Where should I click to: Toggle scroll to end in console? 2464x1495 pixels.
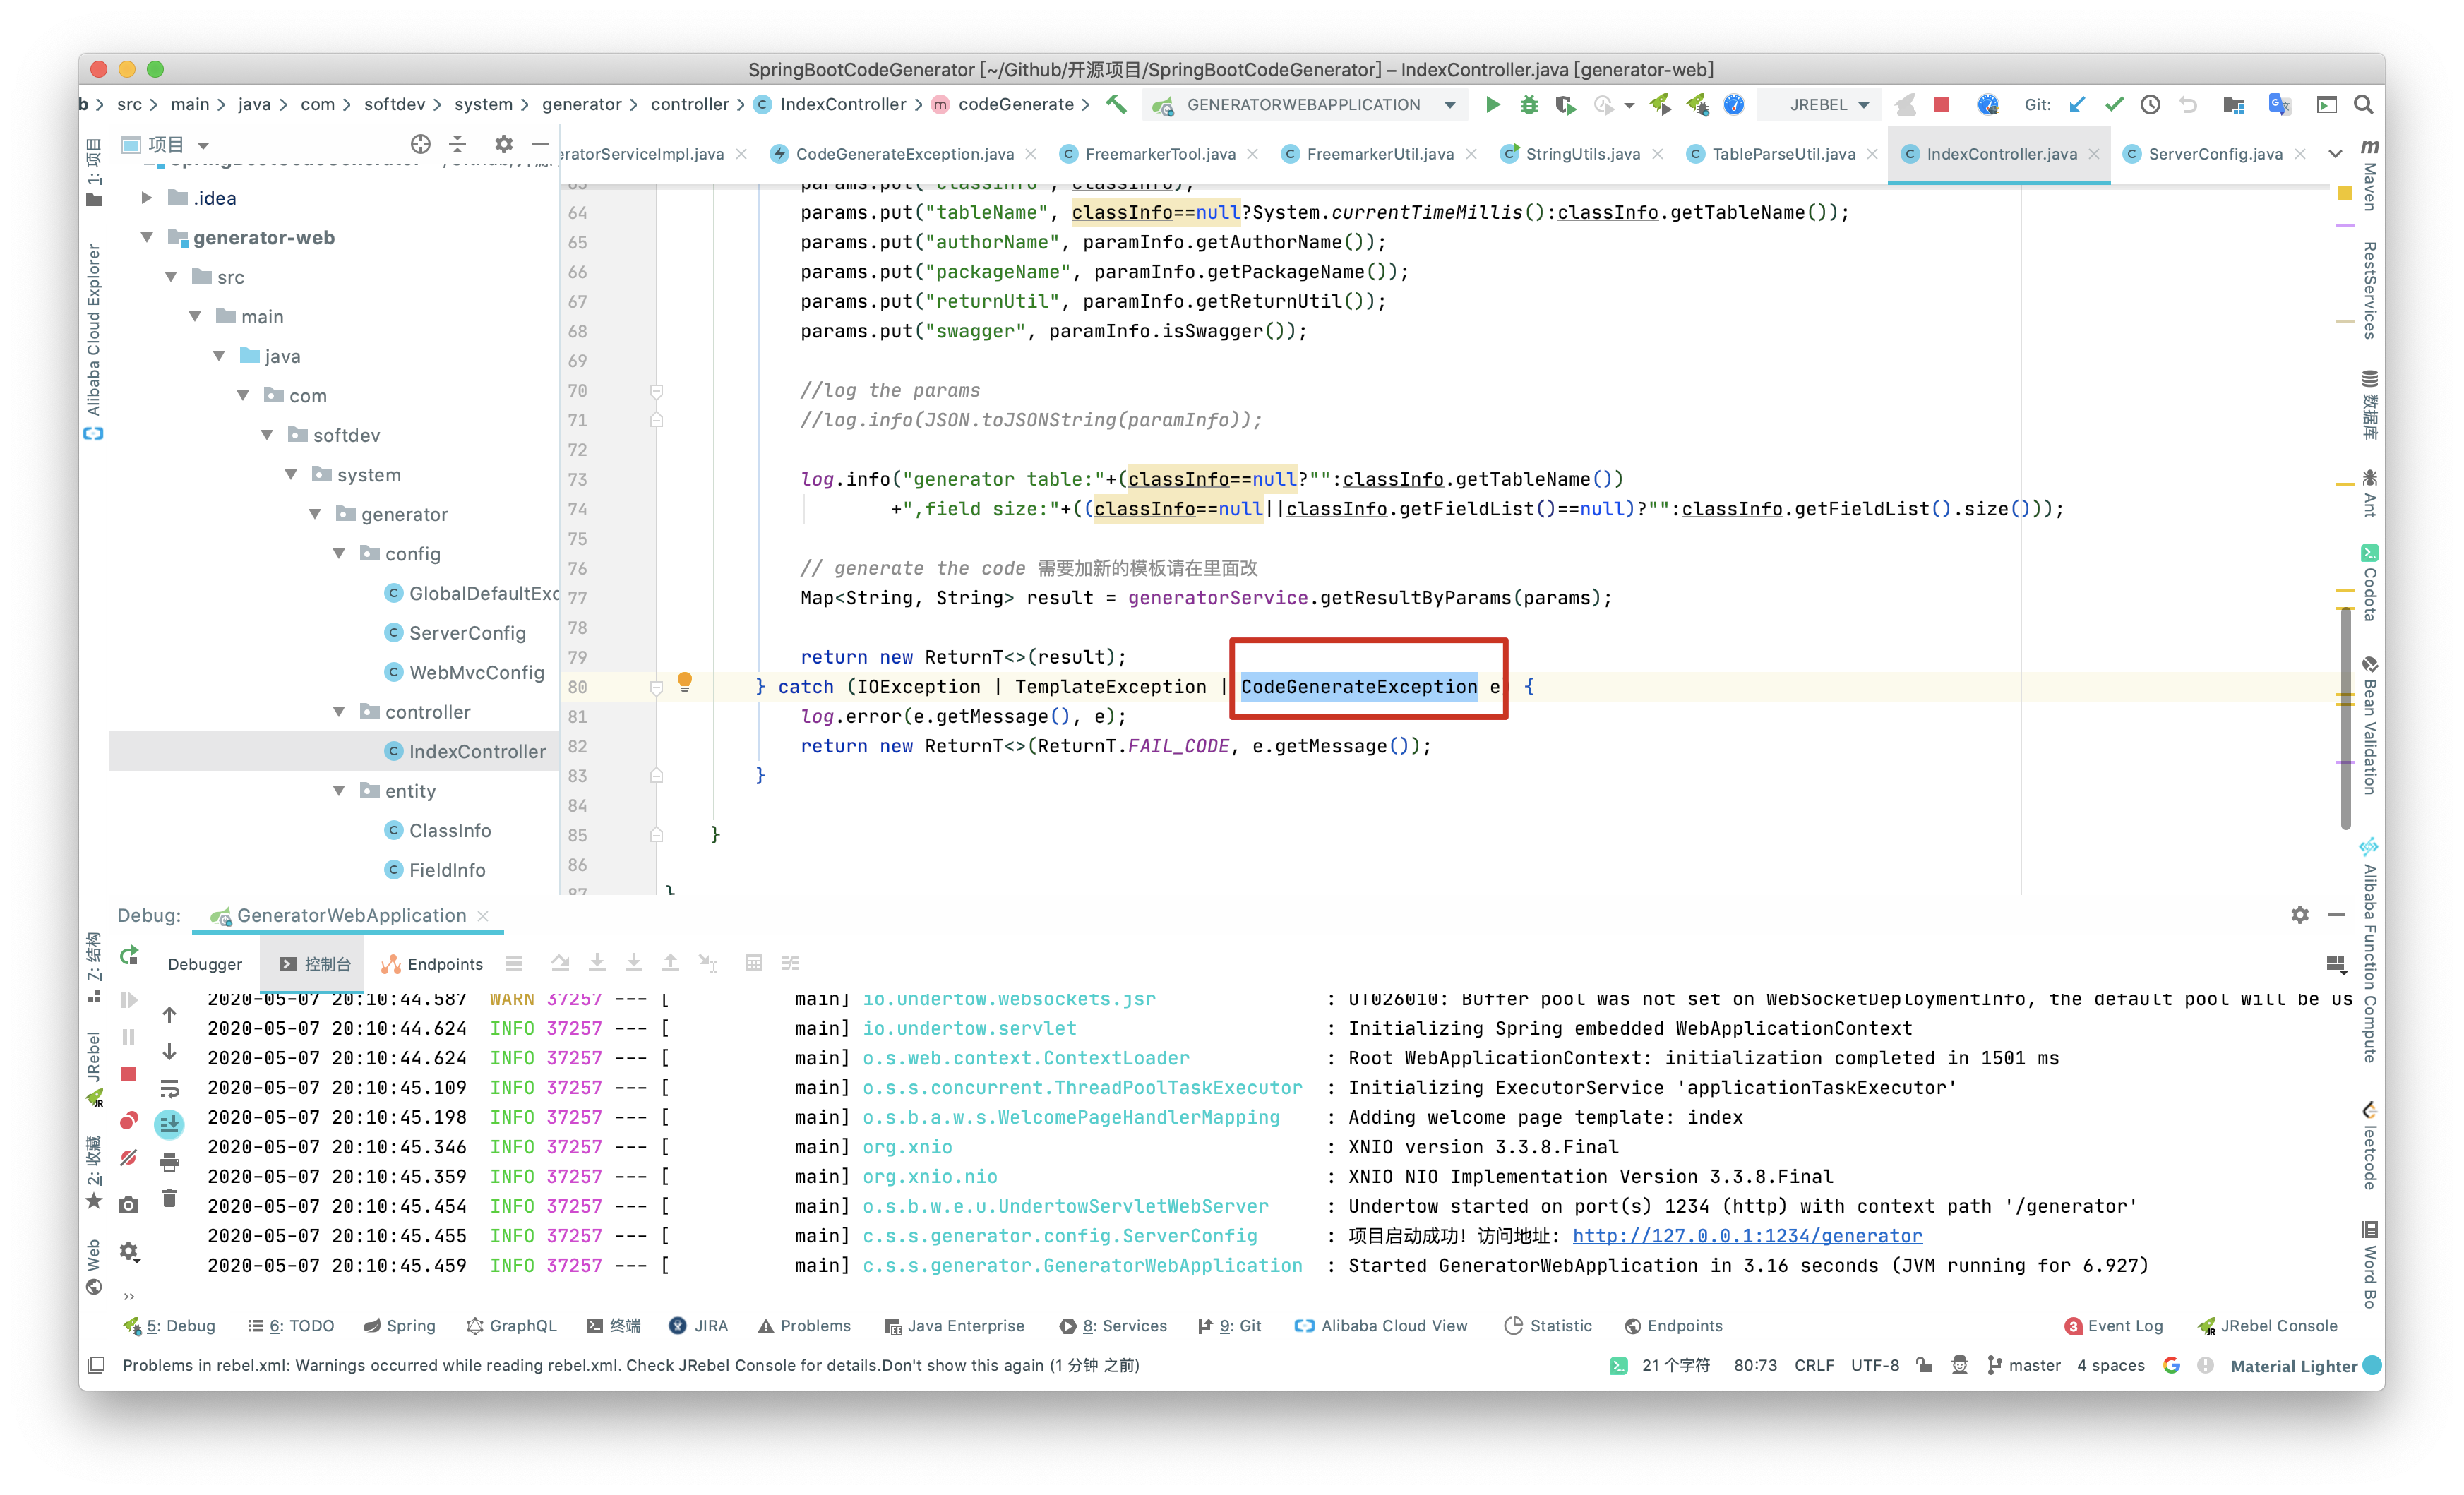(169, 1124)
